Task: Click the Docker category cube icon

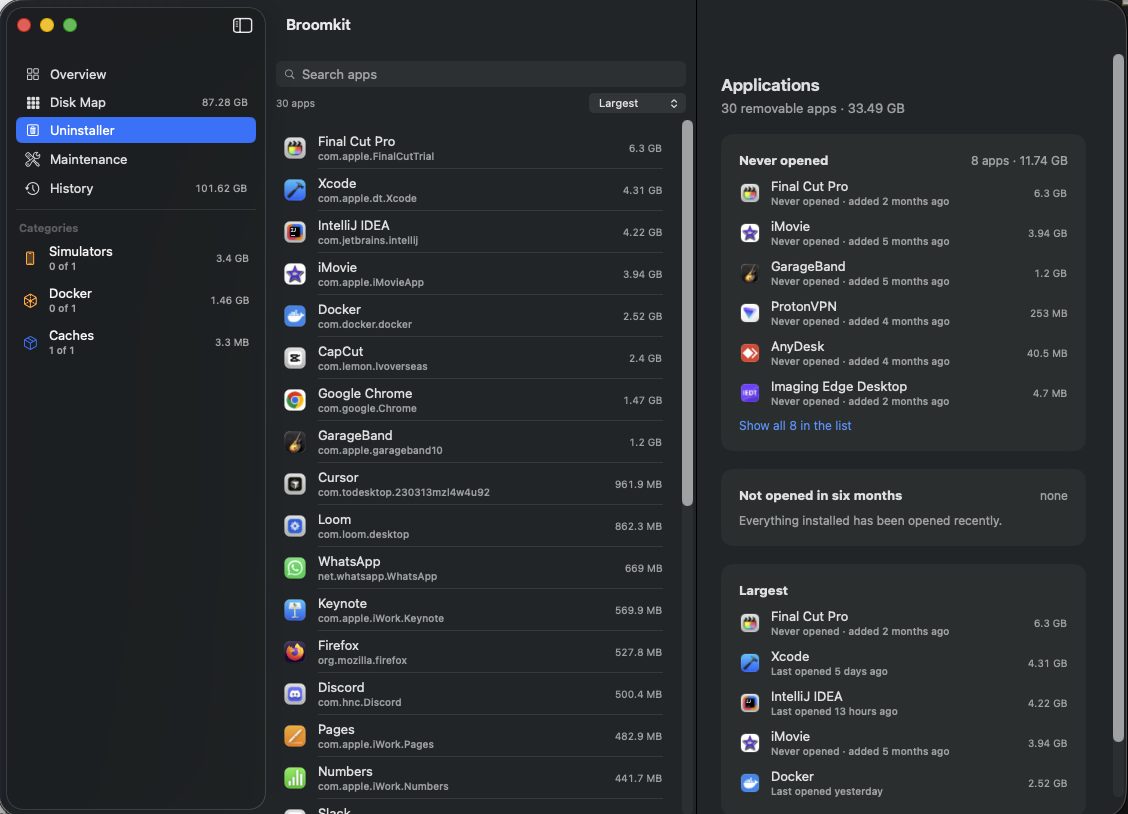Action: [30, 301]
